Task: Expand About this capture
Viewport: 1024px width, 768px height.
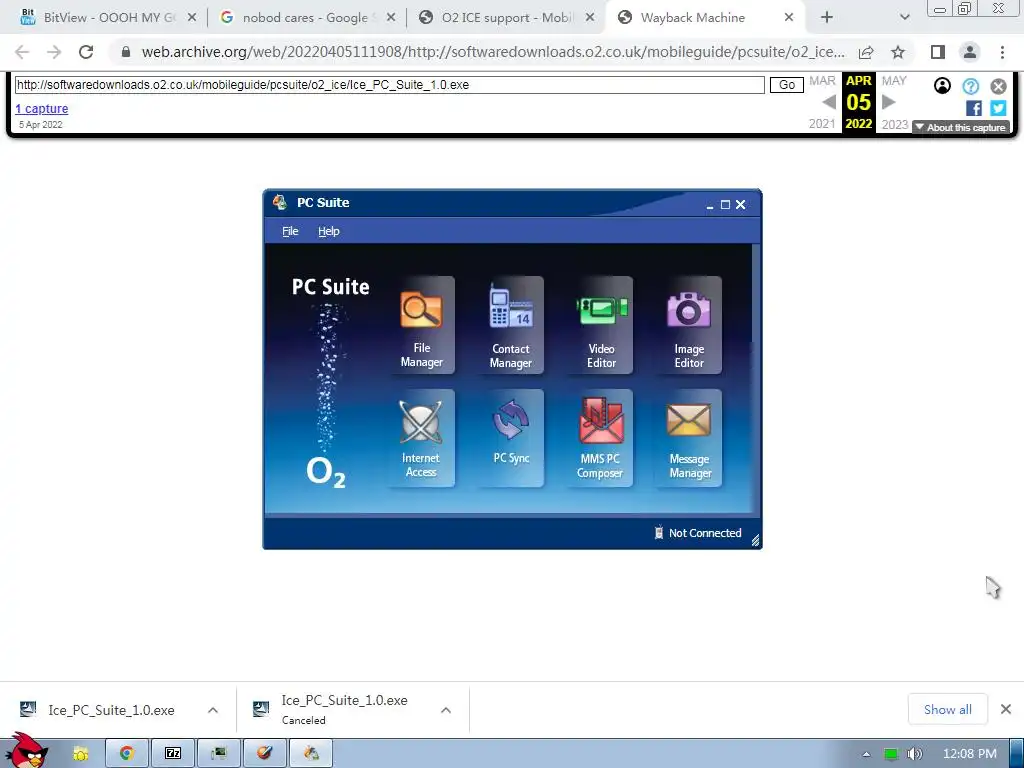Action: pyautogui.click(x=961, y=127)
